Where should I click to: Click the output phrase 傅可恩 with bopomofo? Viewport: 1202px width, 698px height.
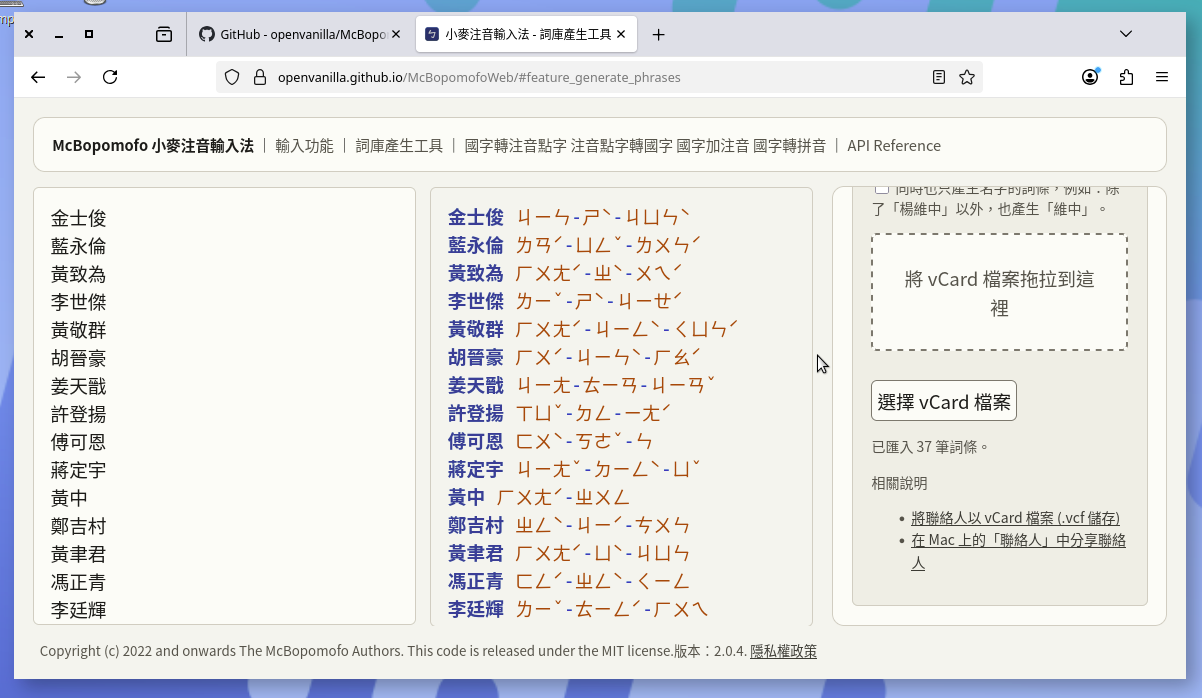[x=550, y=441]
